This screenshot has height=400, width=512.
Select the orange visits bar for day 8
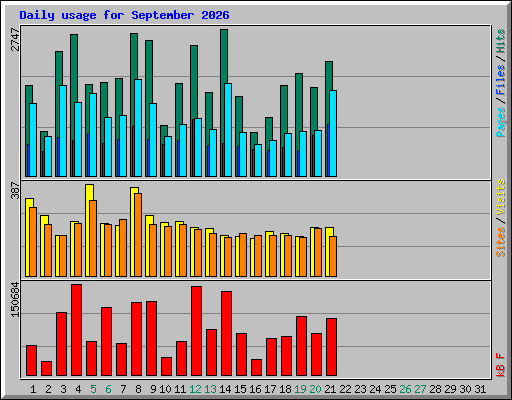[x=138, y=235]
